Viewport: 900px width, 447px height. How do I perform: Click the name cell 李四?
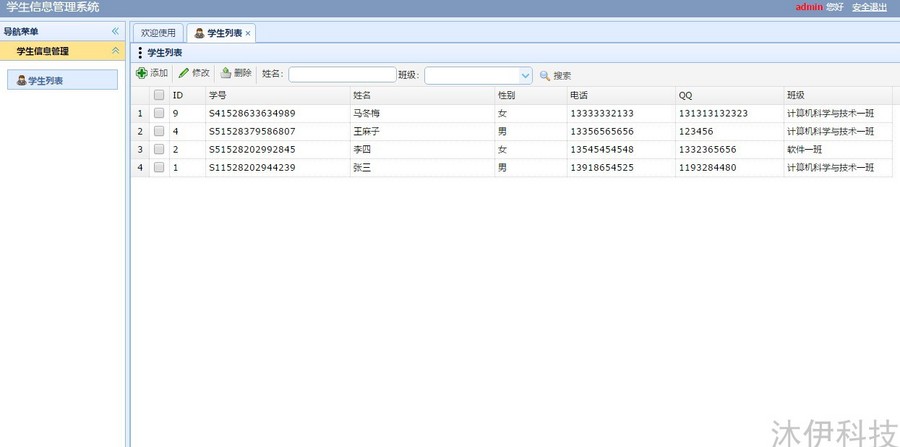pyautogui.click(x=362, y=150)
